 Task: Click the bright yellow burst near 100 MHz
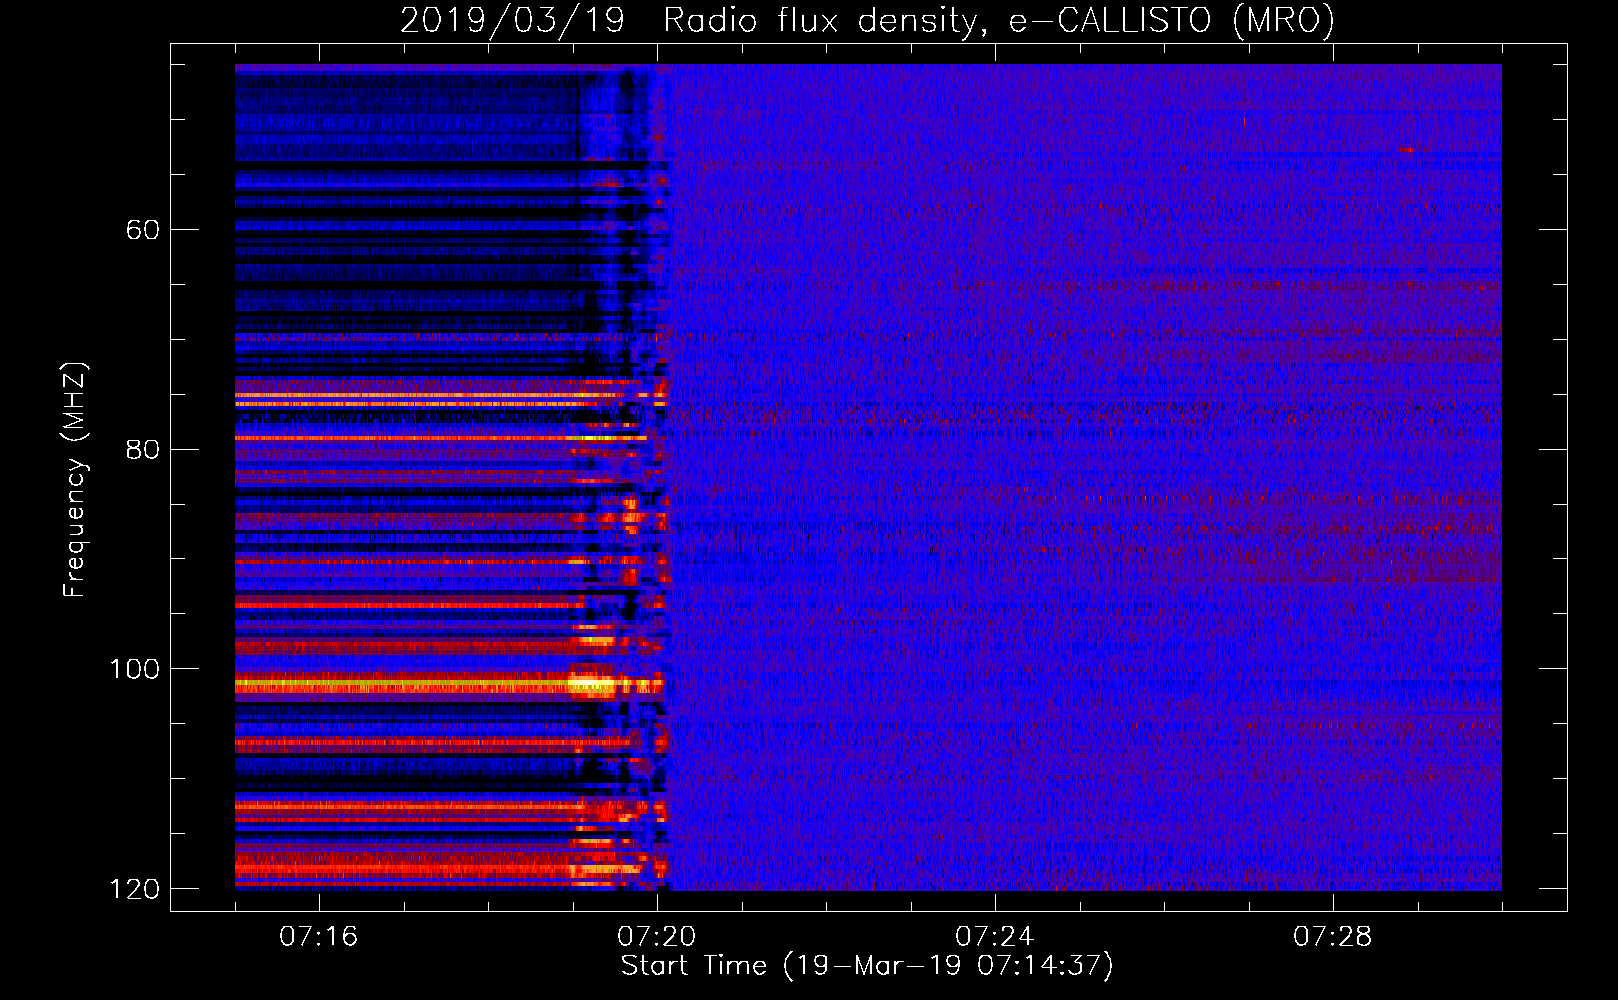coord(591,685)
